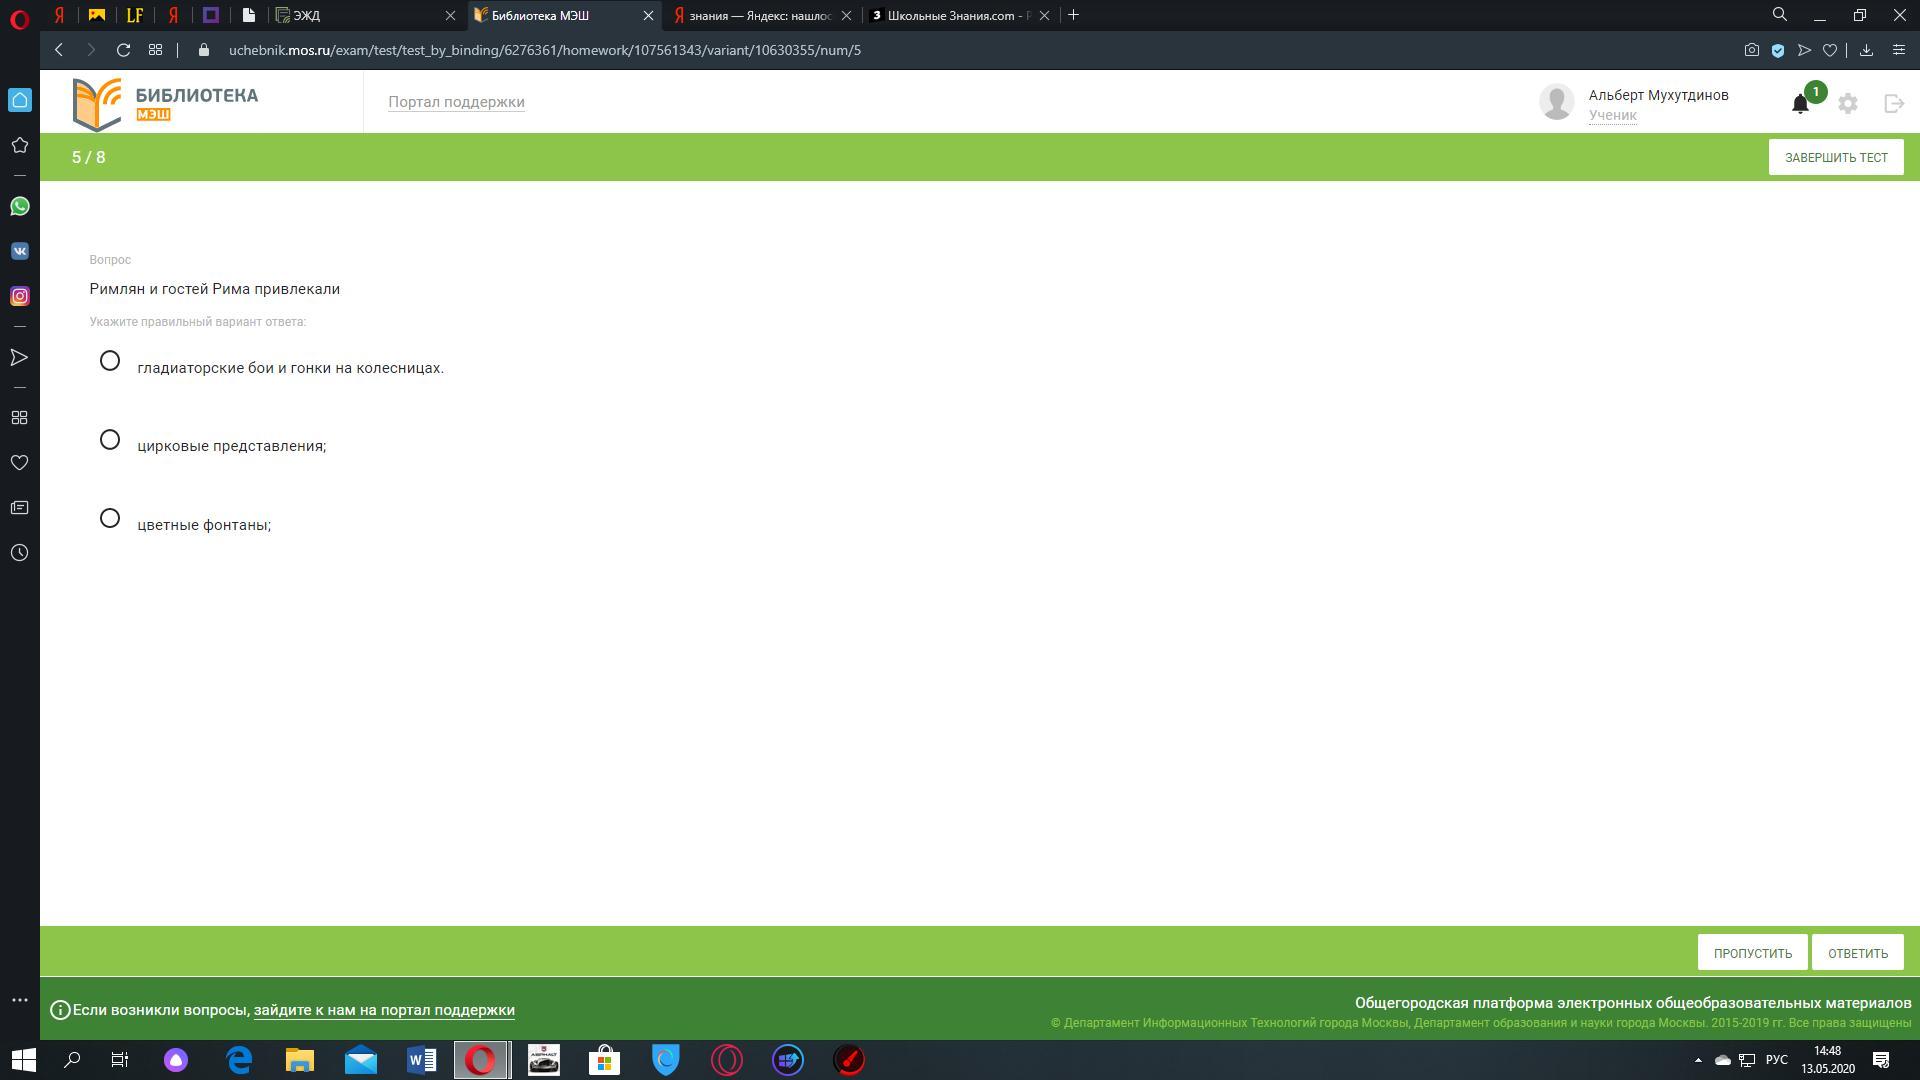Open Instagram in the Opera sidebar
Screen dimensions: 1920x1080
tap(19, 296)
